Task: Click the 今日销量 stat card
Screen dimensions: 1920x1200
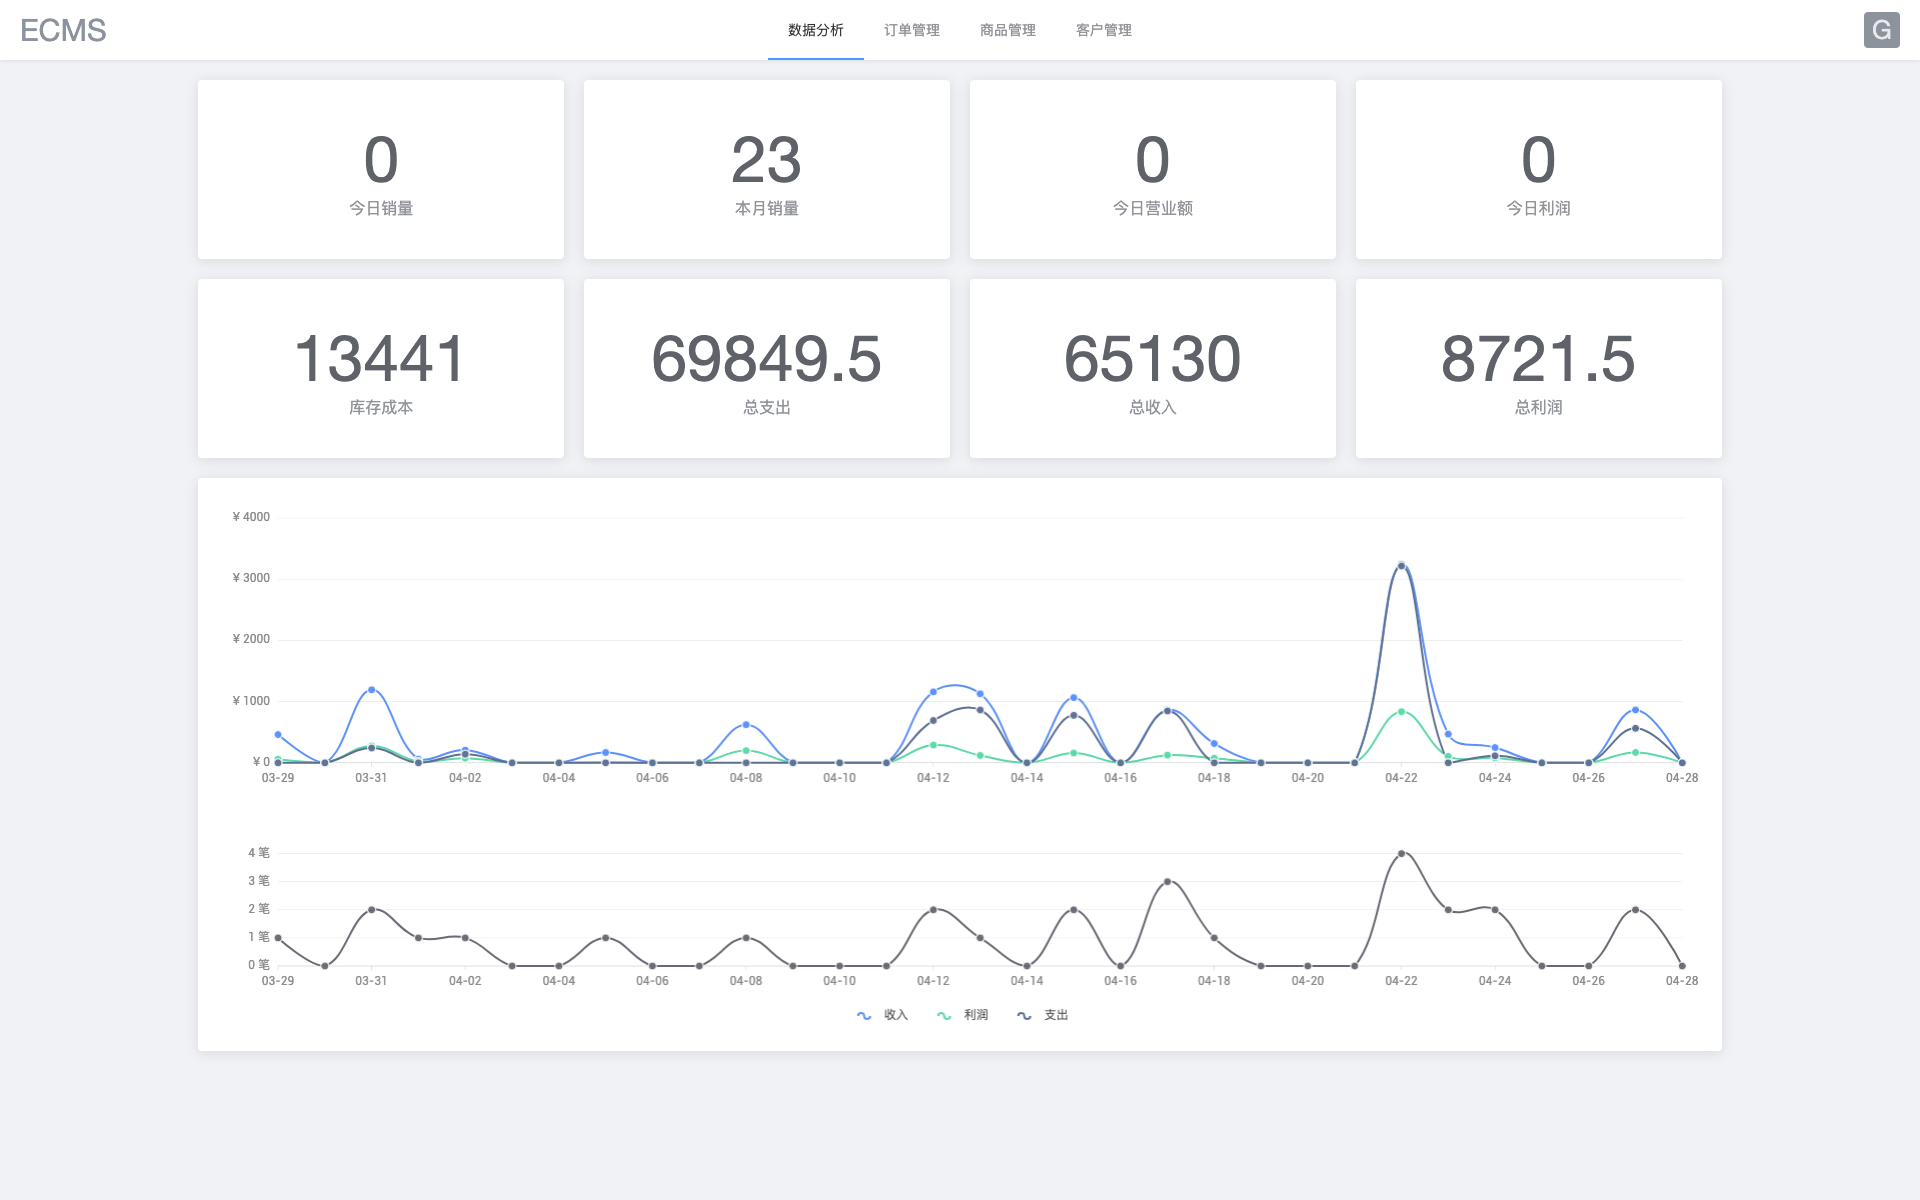Action: (380, 170)
